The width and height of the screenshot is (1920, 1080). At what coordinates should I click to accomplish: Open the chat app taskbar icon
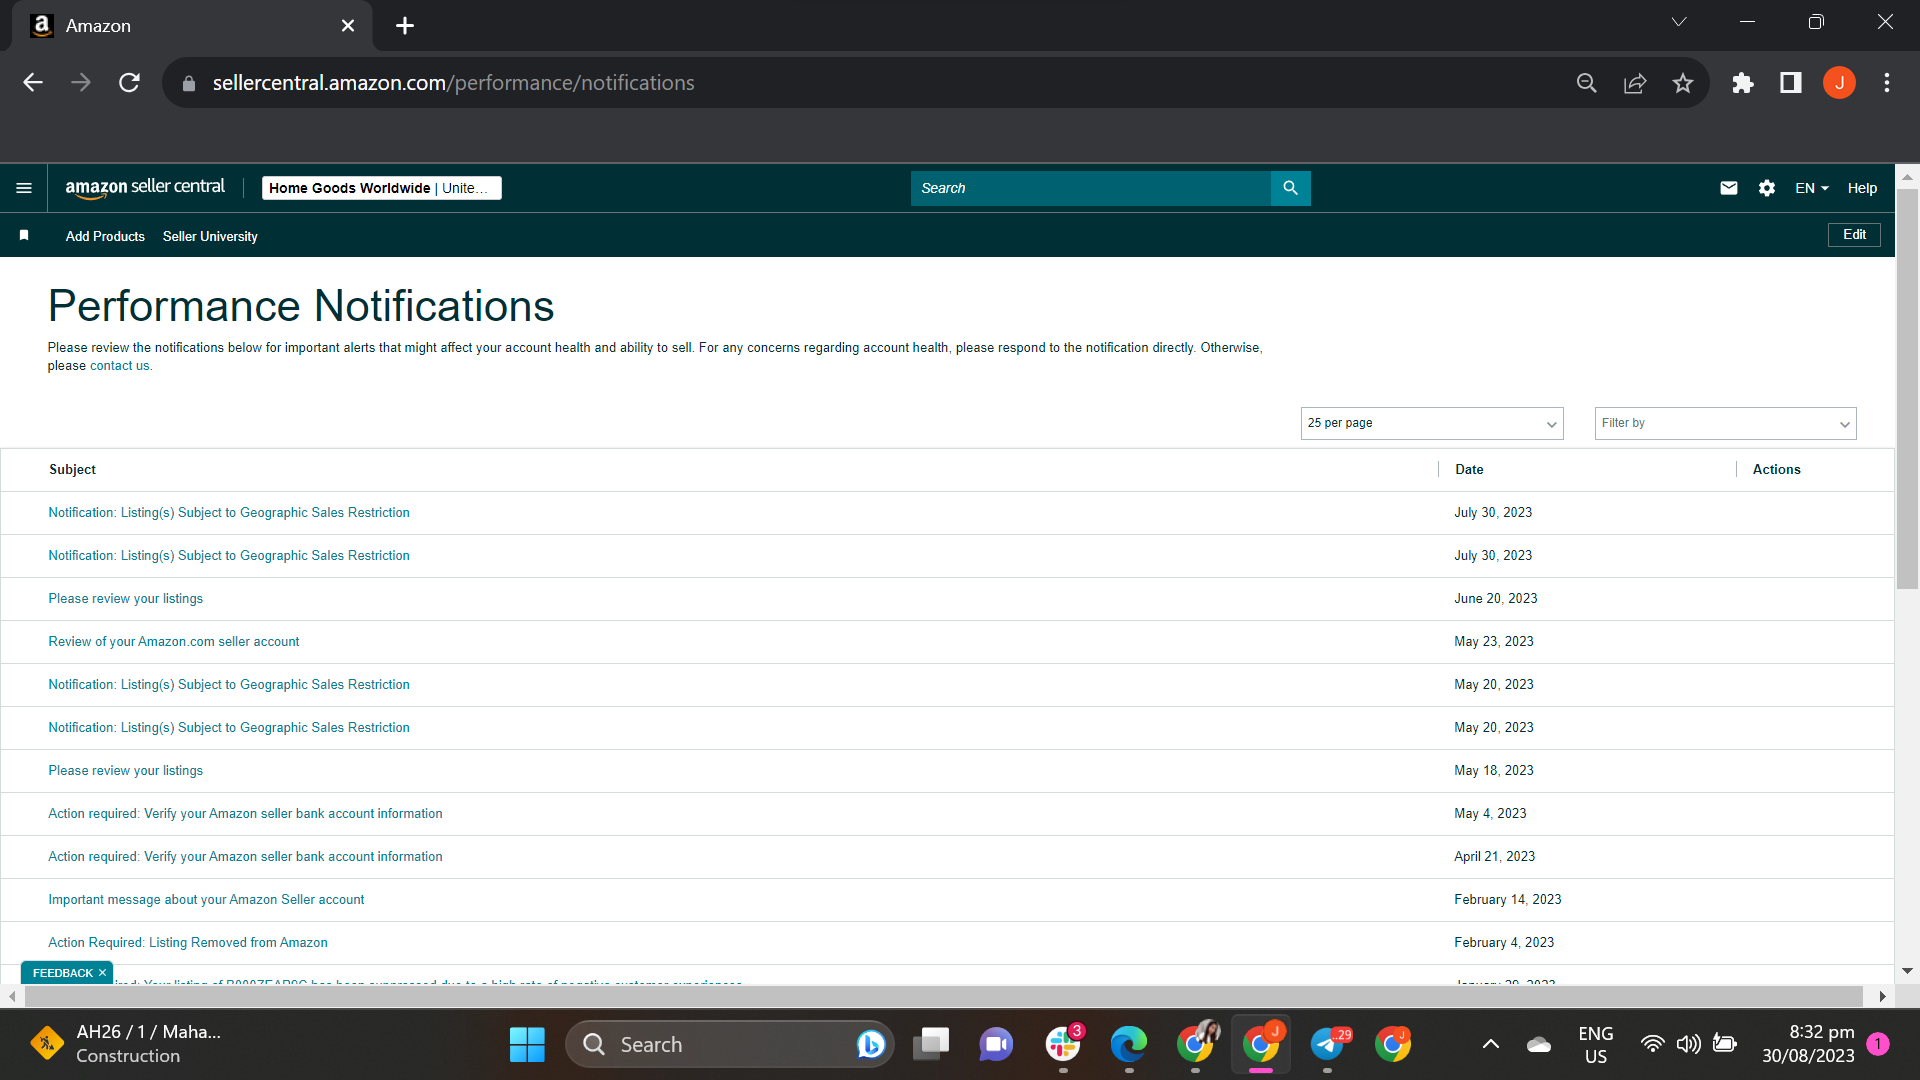pos(996,1045)
